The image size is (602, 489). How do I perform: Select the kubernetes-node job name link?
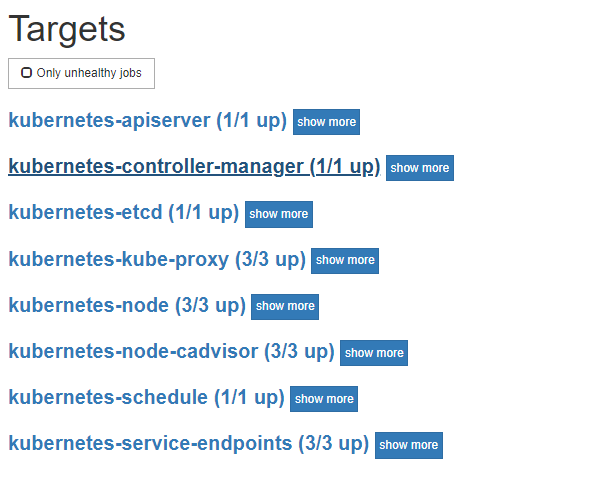[88, 305]
